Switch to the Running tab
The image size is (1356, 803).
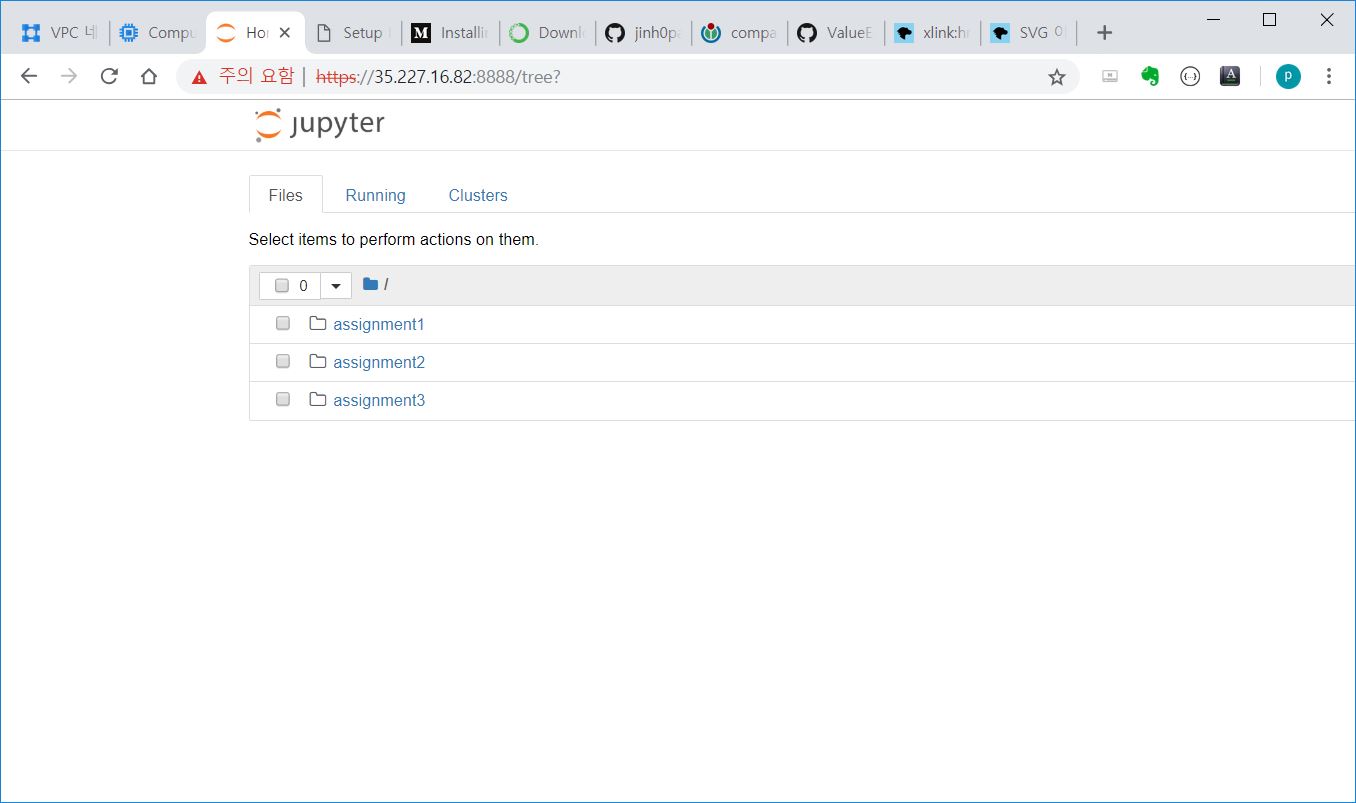pos(375,195)
